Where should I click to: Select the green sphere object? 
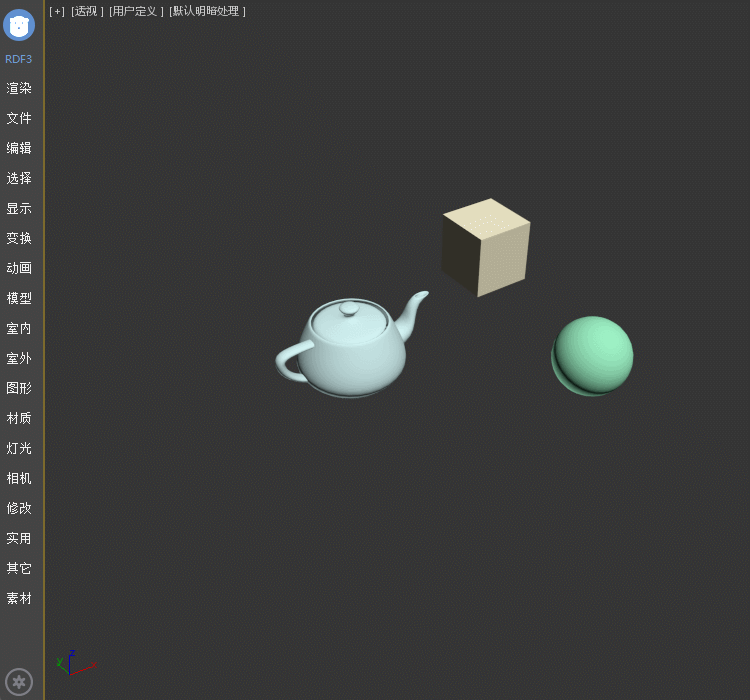(593, 355)
